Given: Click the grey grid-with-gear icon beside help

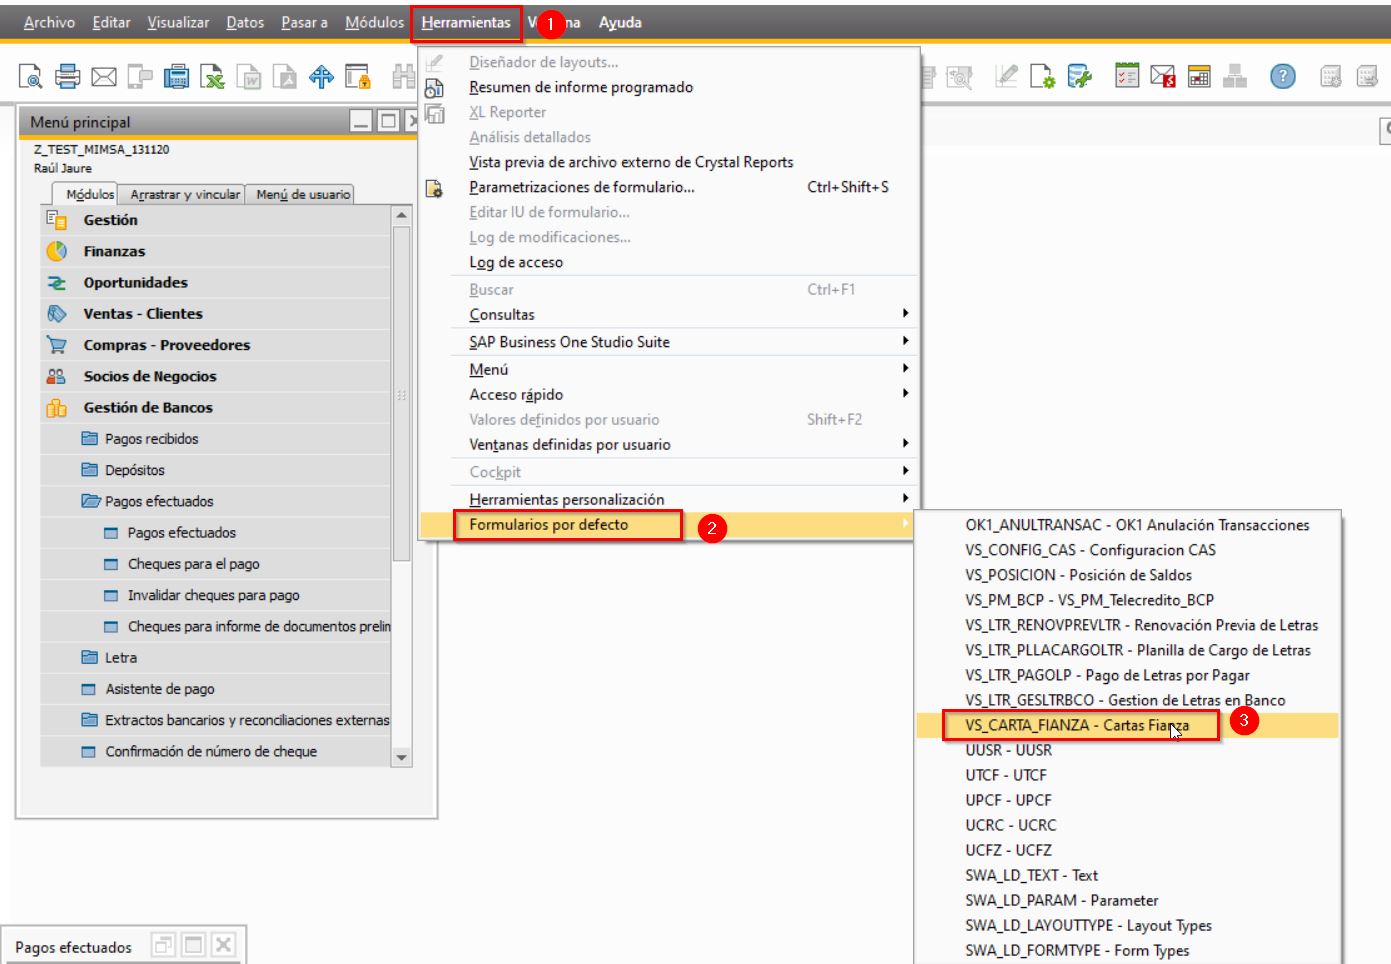Looking at the screenshot, I should 1331,76.
